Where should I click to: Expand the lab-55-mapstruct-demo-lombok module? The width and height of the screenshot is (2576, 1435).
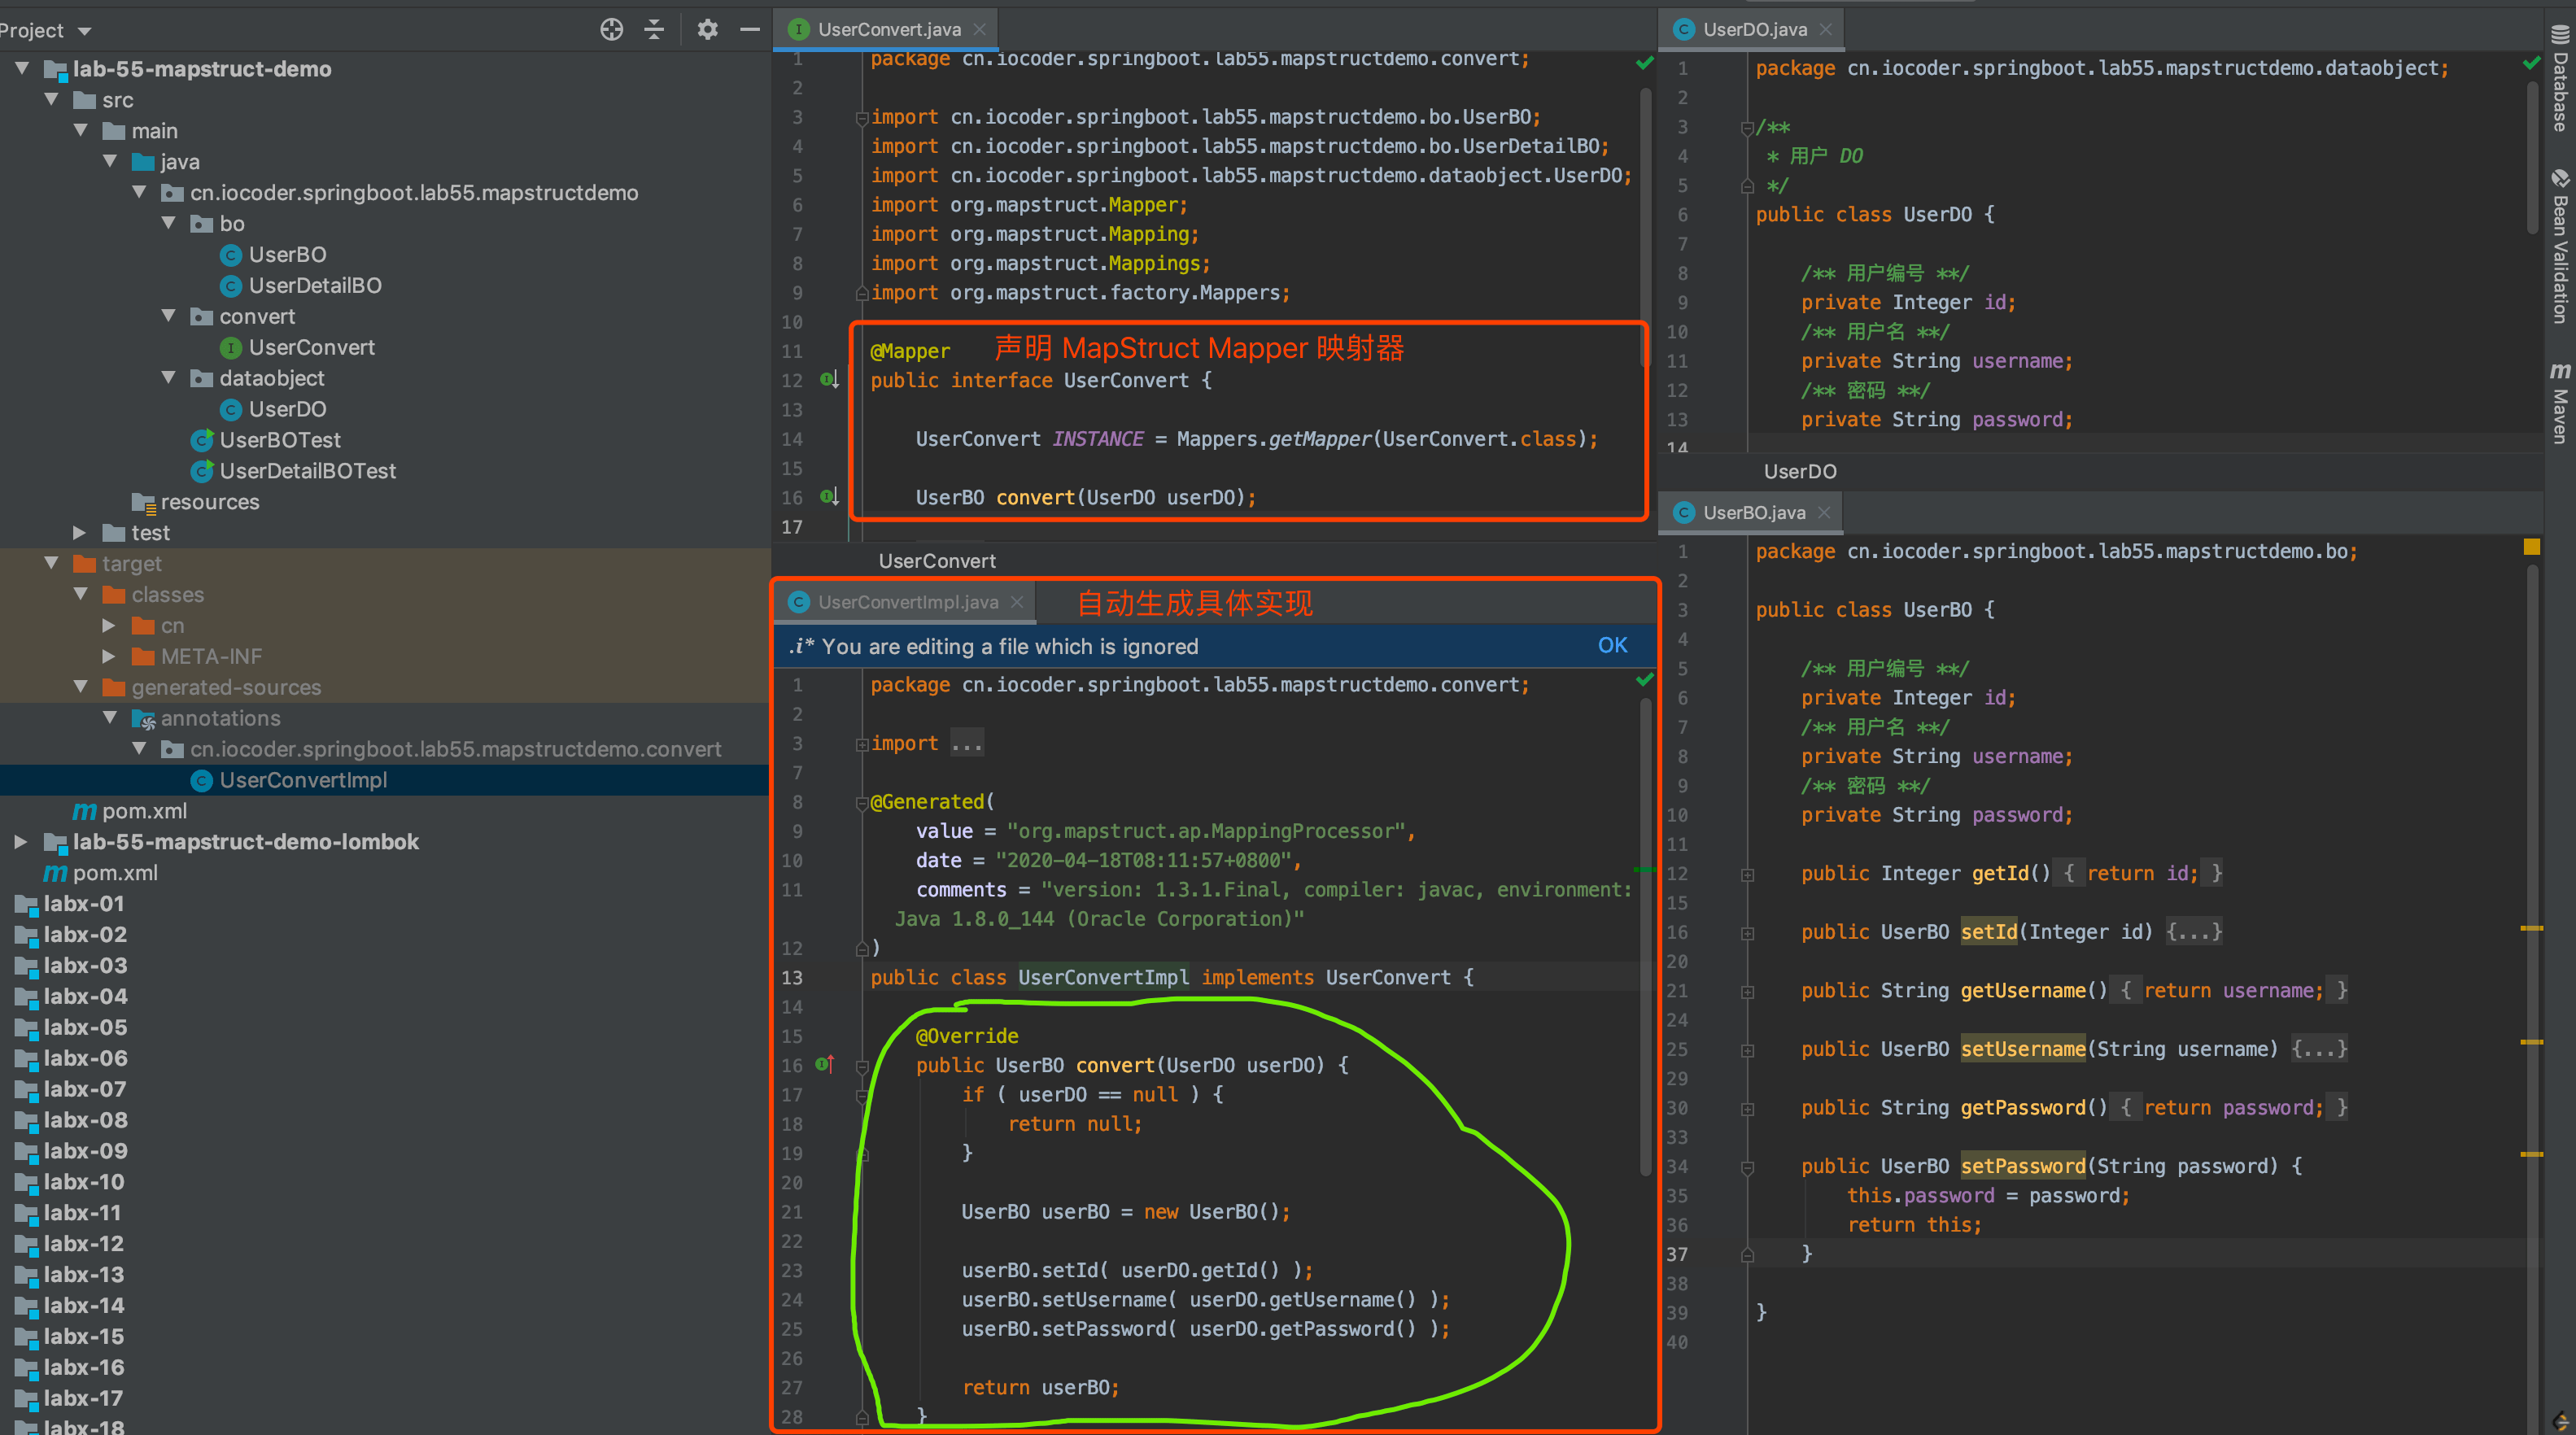(x=21, y=842)
